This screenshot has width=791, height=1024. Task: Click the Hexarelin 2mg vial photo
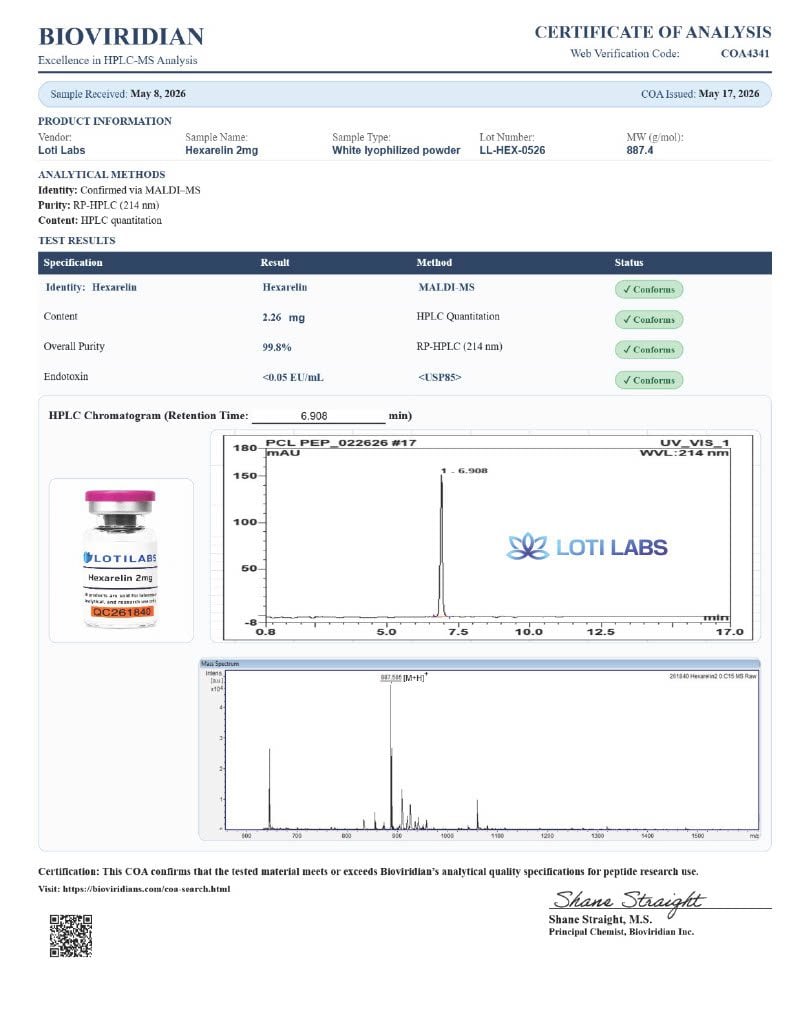pos(121,559)
